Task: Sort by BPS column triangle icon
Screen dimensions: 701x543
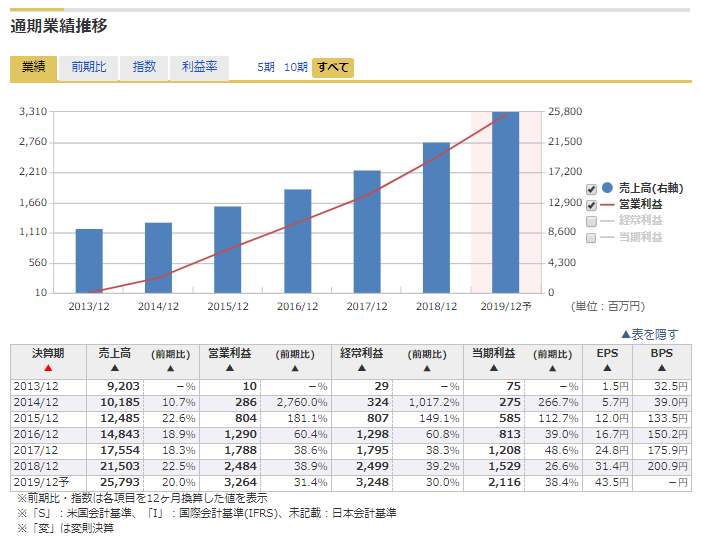Action: [661, 368]
